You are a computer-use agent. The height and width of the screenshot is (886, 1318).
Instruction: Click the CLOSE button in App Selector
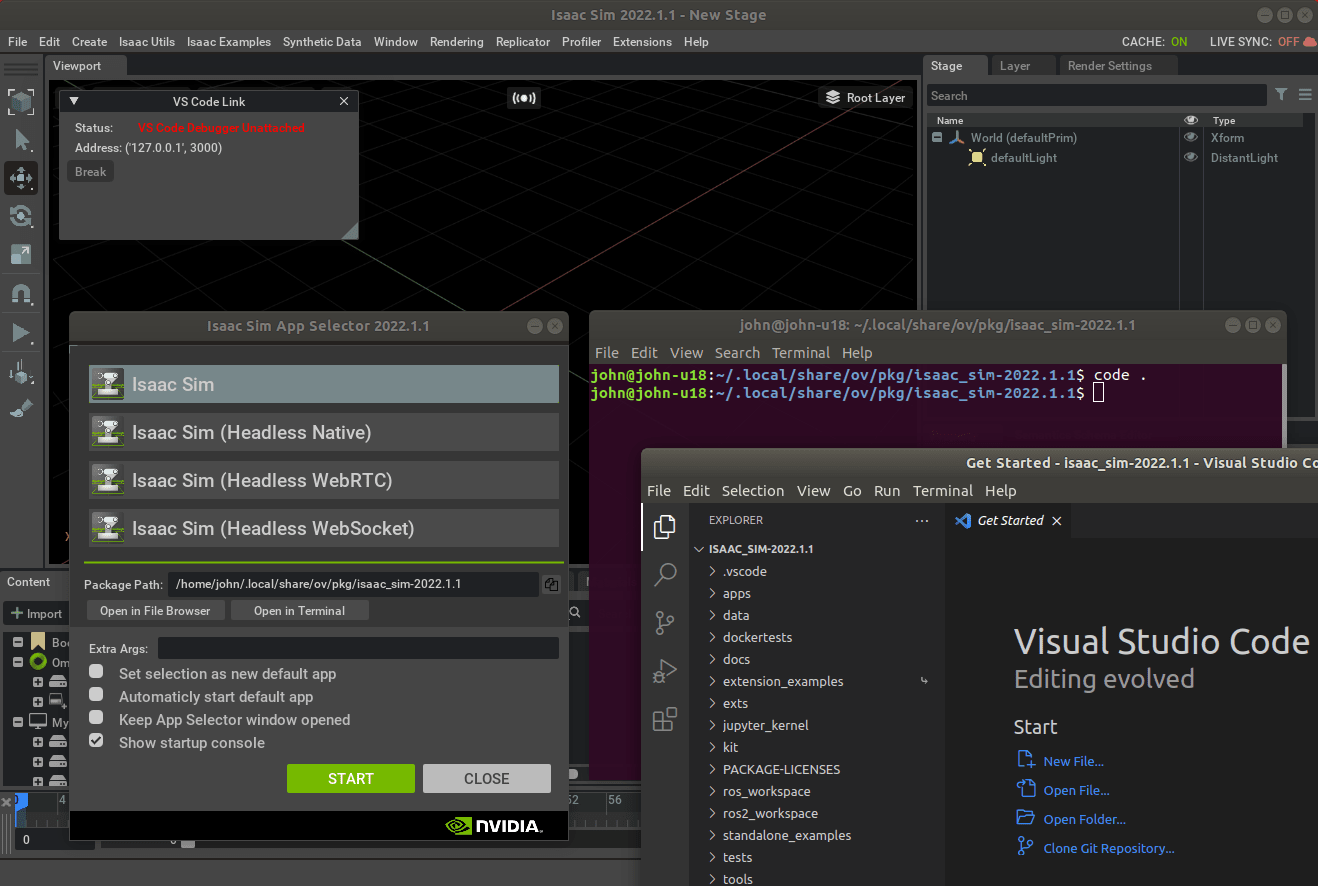tap(487, 778)
